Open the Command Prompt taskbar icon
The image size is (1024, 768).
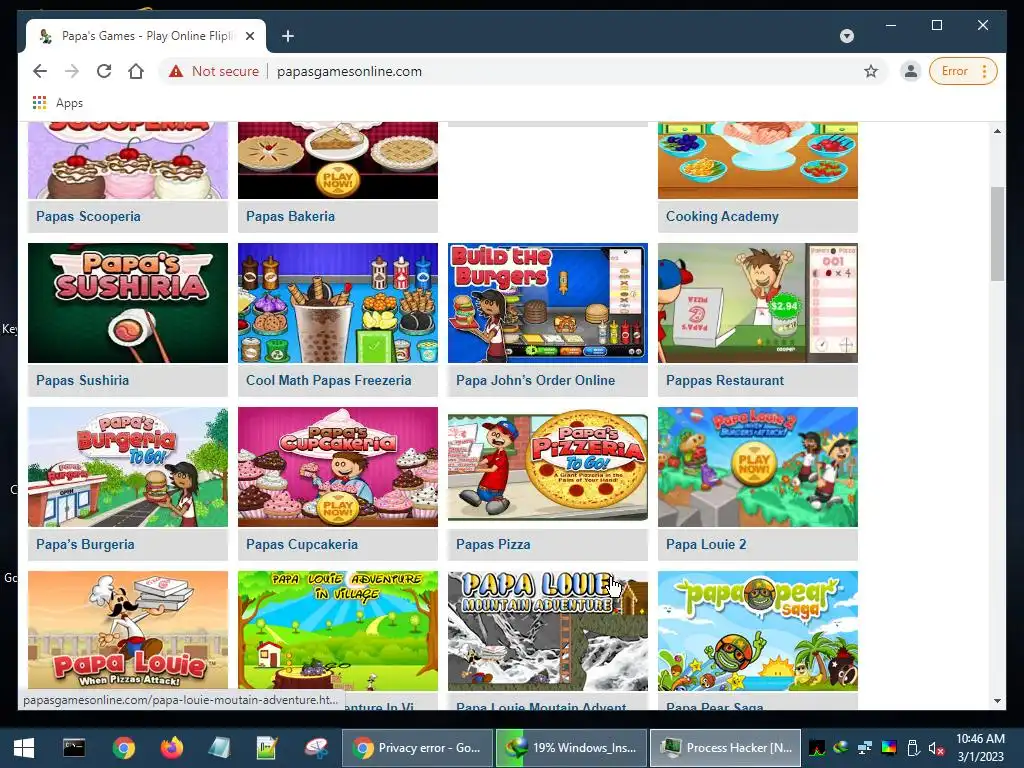(74, 748)
